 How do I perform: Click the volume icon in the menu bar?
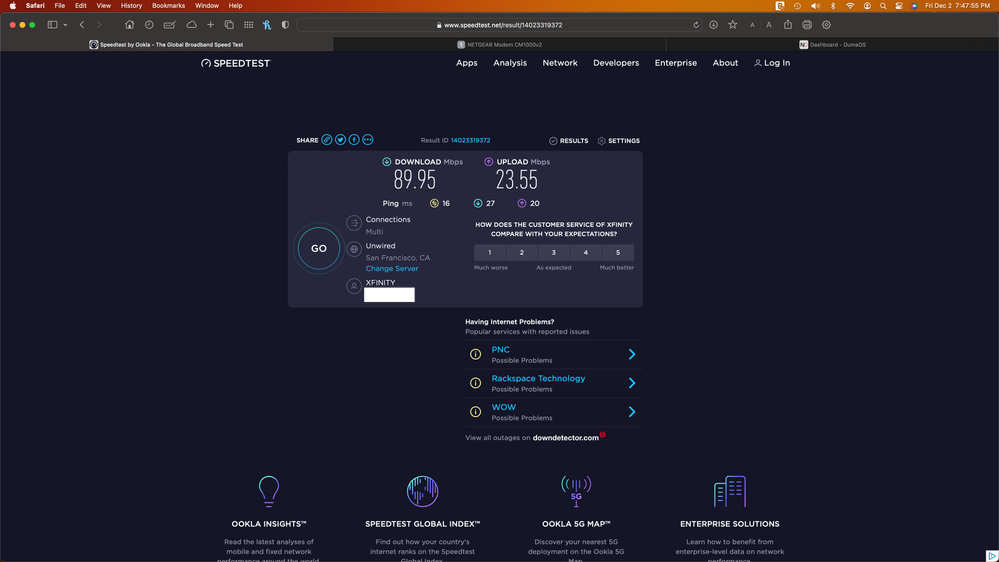(x=815, y=6)
